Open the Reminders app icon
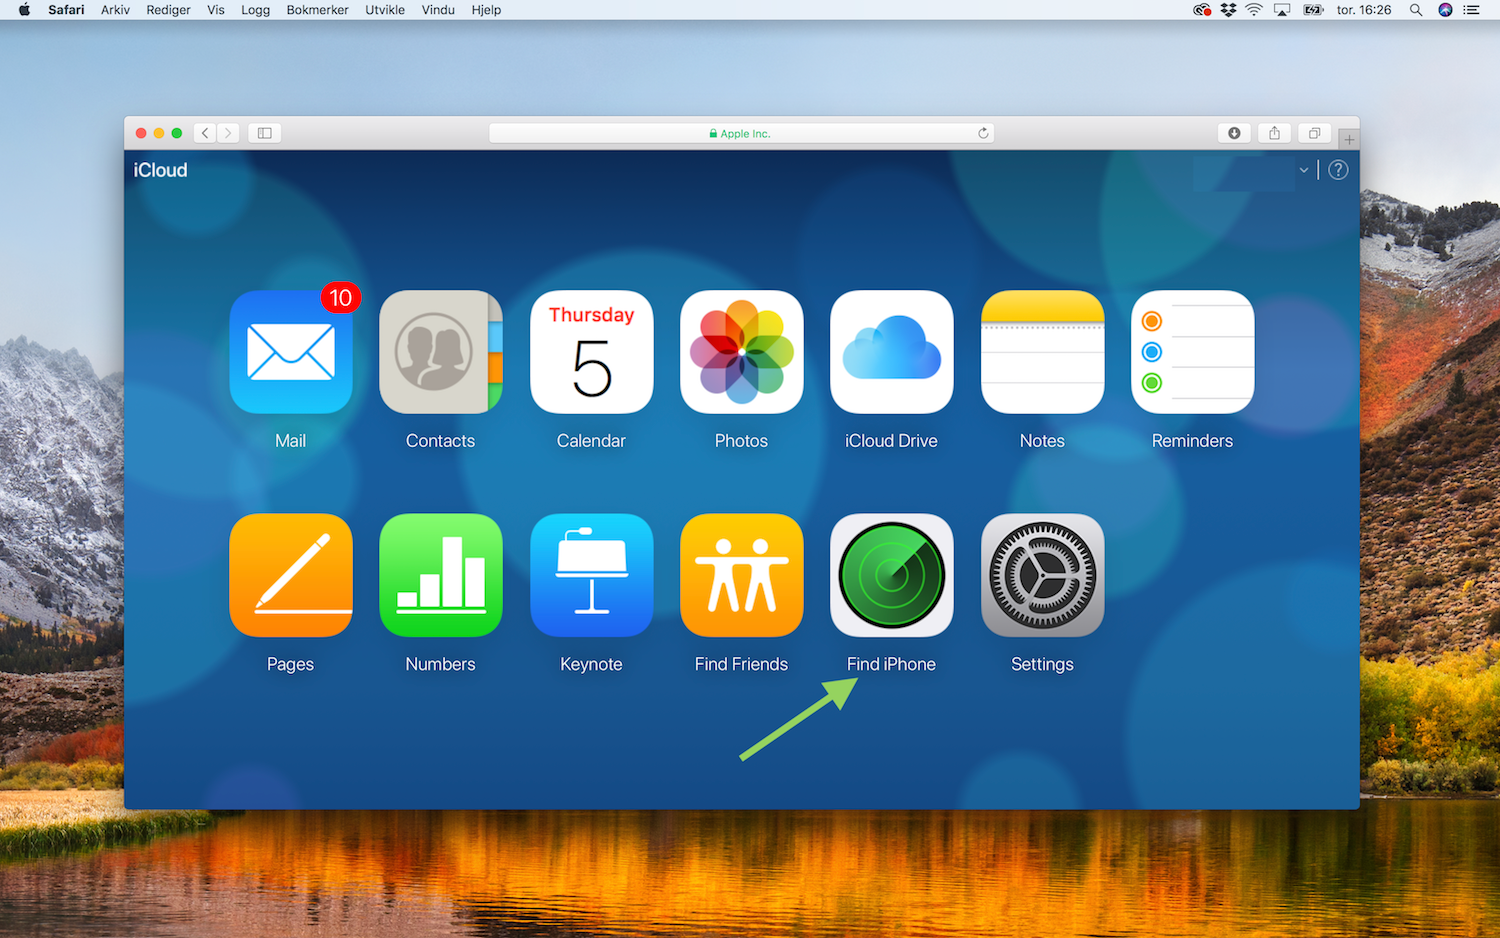This screenshot has width=1500, height=938. click(x=1193, y=352)
